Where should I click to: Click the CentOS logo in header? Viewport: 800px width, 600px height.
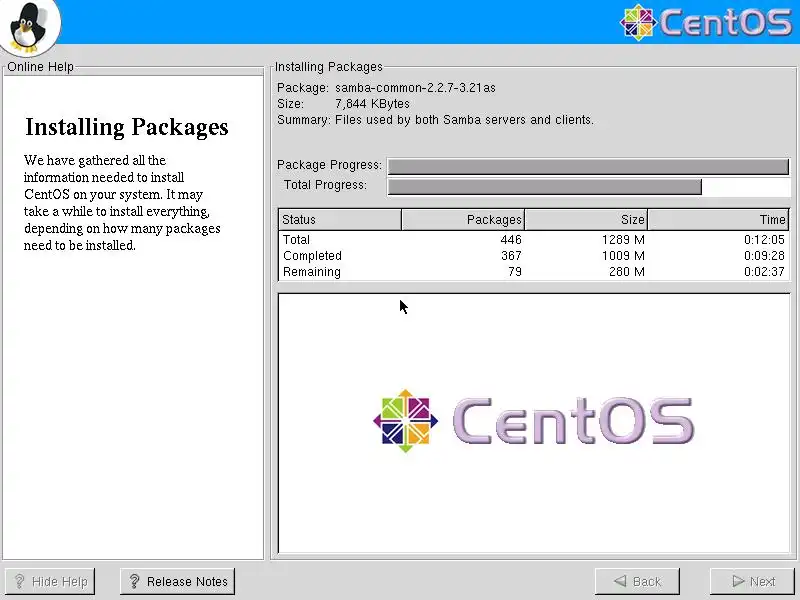point(706,22)
